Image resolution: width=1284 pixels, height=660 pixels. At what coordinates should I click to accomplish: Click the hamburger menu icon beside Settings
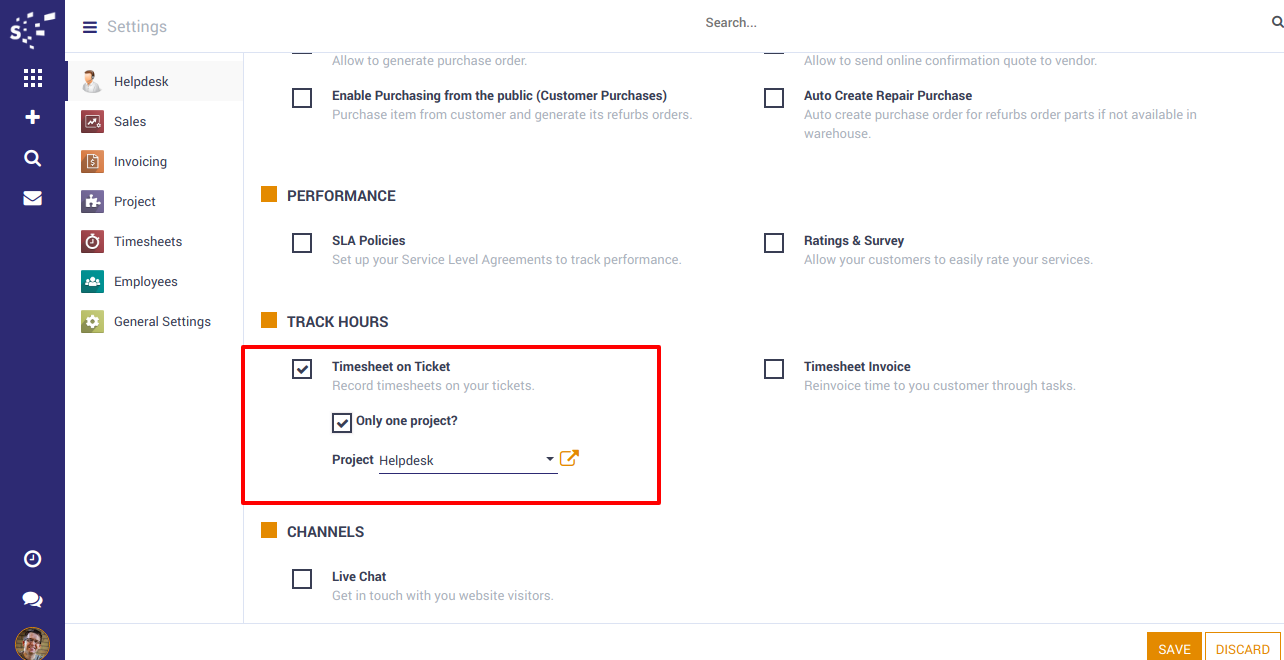90,27
